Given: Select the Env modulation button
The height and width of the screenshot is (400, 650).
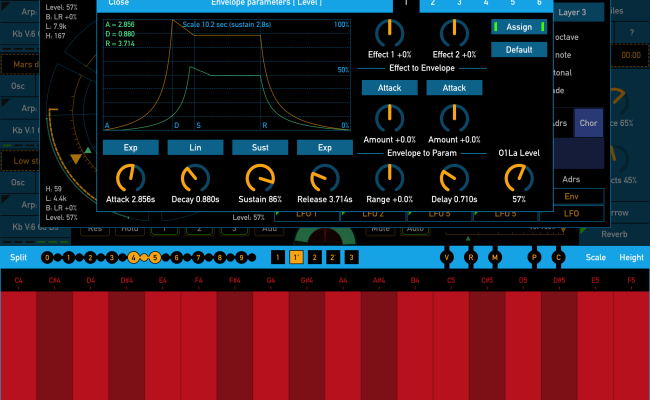Looking at the screenshot, I should 571,196.
